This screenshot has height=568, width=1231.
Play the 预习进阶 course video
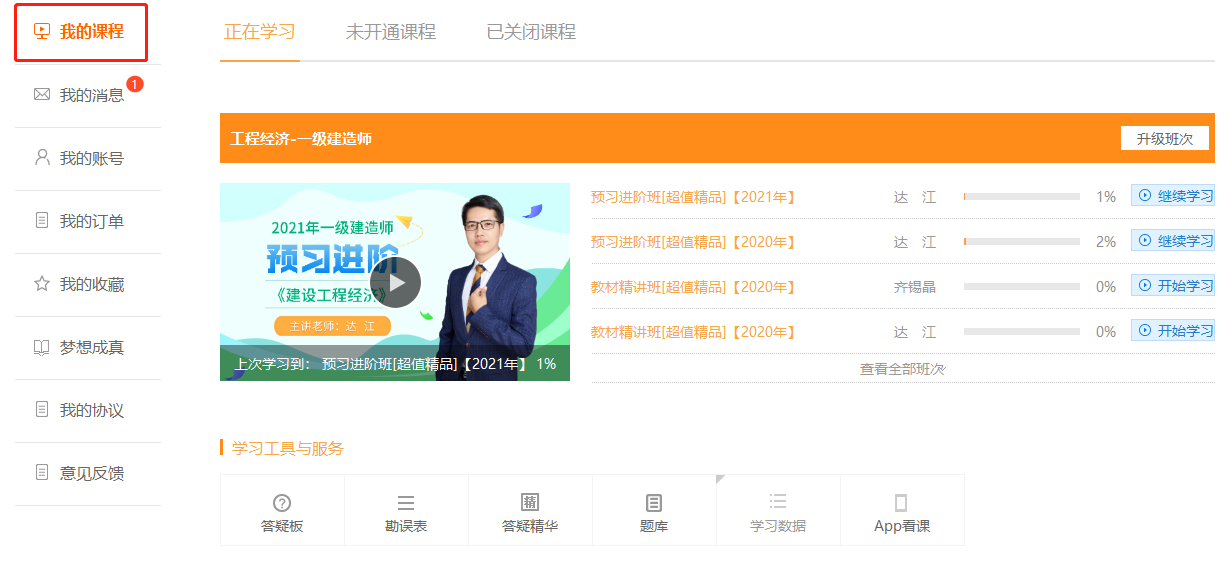395,282
